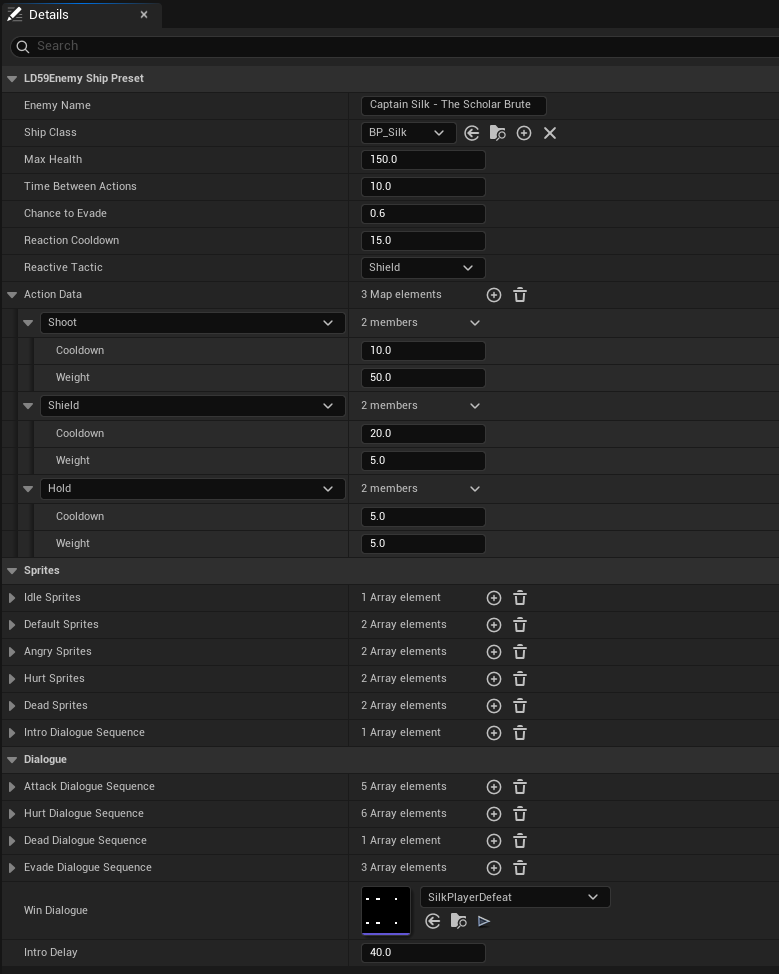Expand the Idle Sprites array
This screenshot has width=779, height=974.
click(12, 598)
